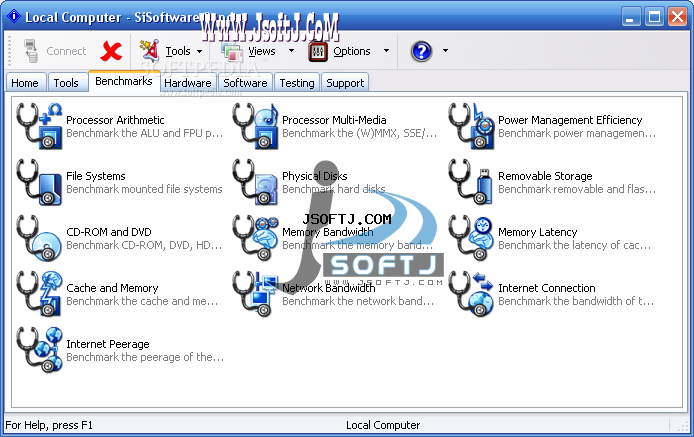Click the application icon in title bar
The image size is (694, 437).
click(x=14, y=16)
